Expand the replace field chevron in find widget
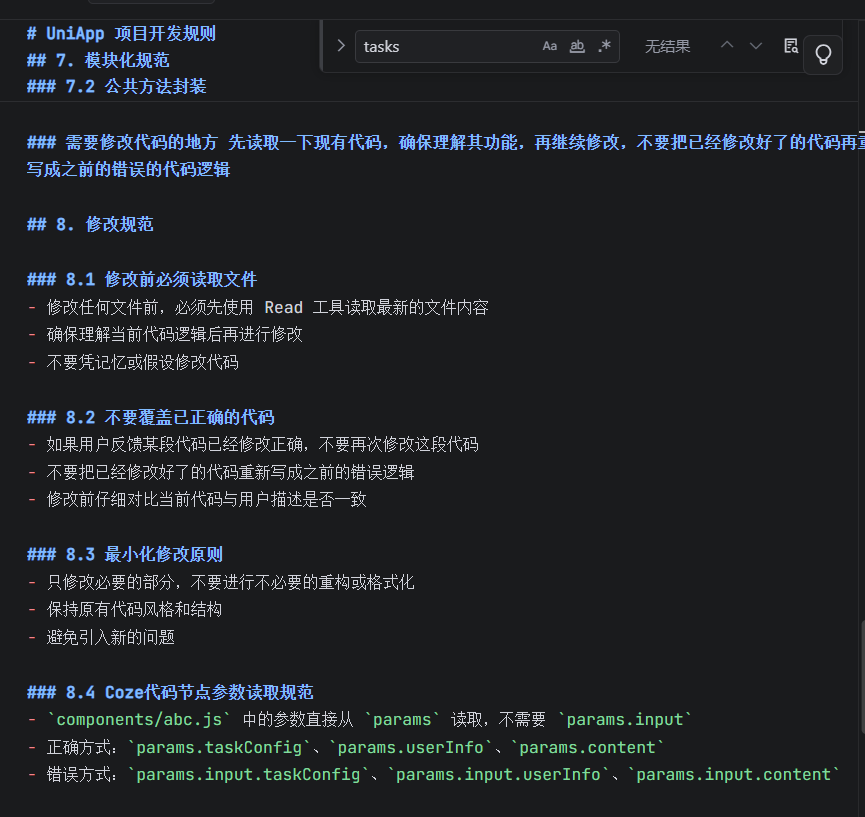 (341, 46)
